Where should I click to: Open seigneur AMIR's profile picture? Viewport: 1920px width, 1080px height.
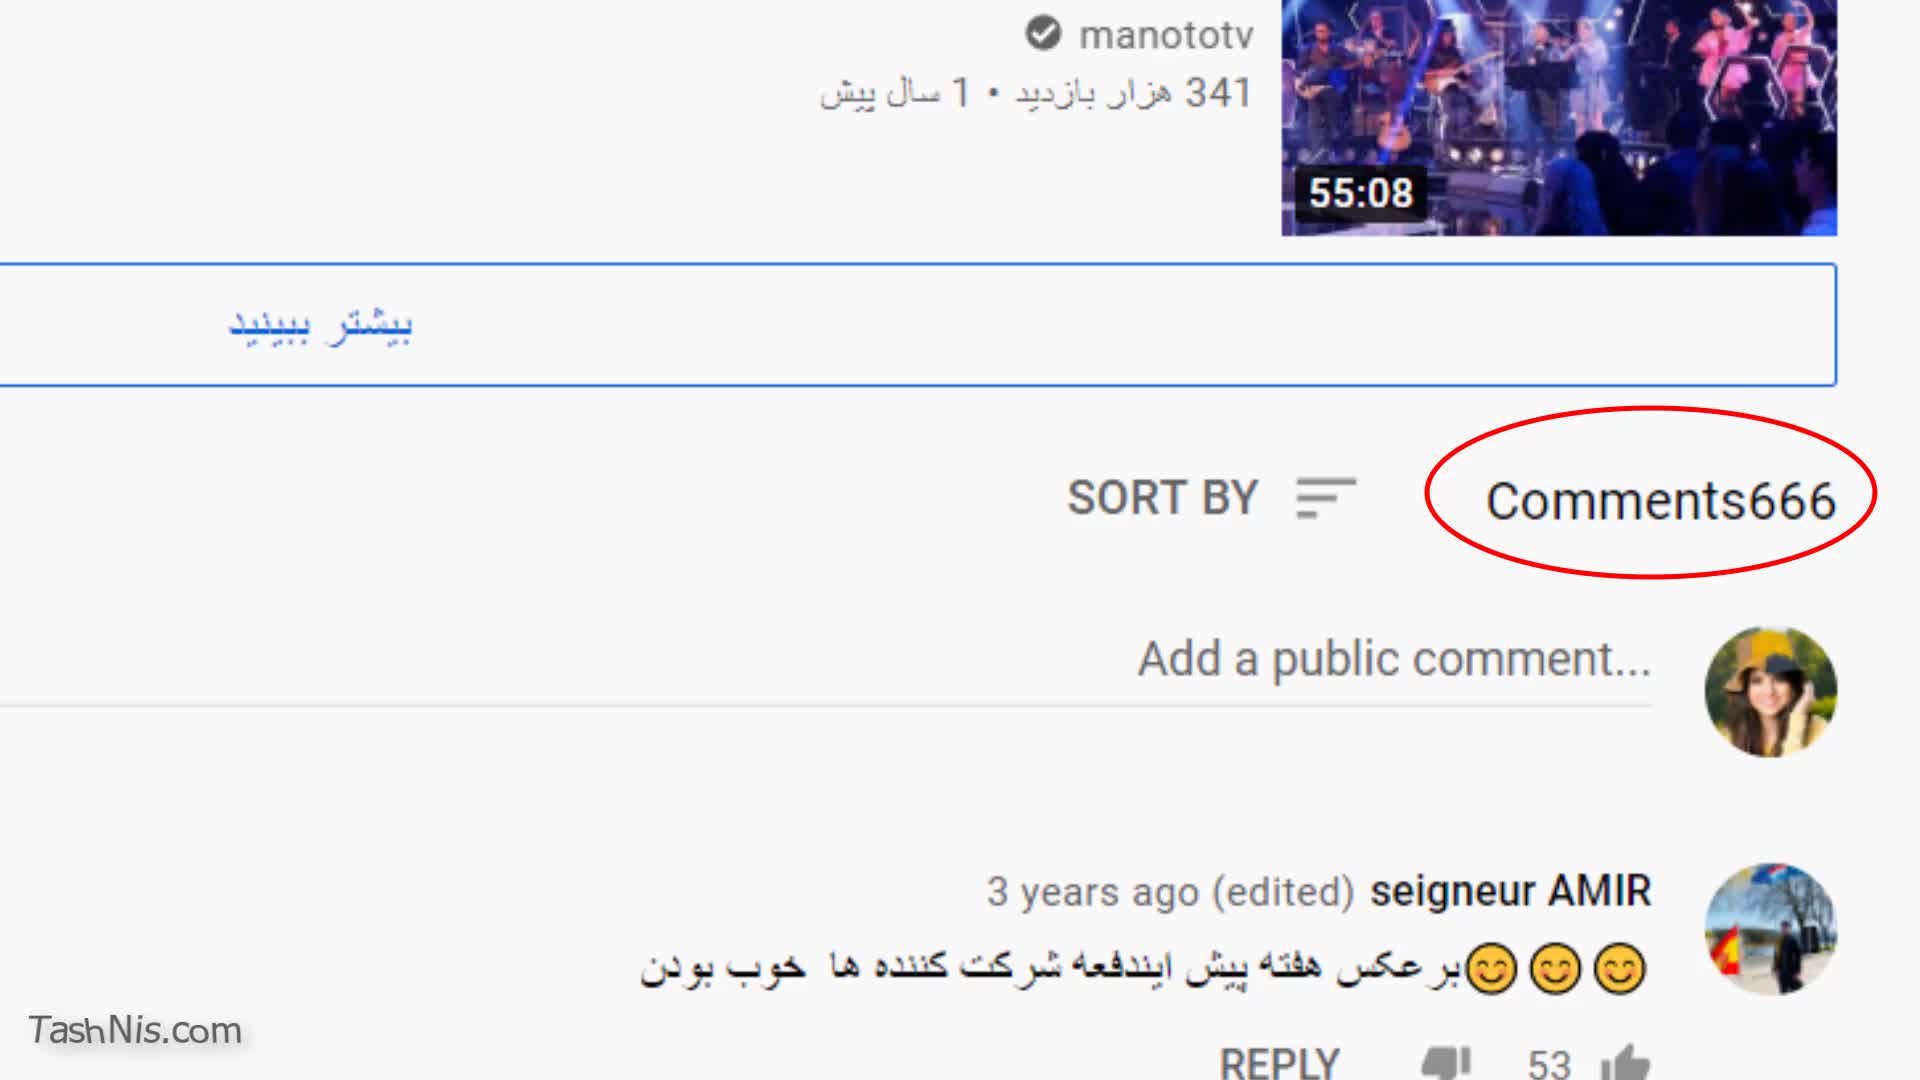pyautogui.click(x=1770, y=929)
